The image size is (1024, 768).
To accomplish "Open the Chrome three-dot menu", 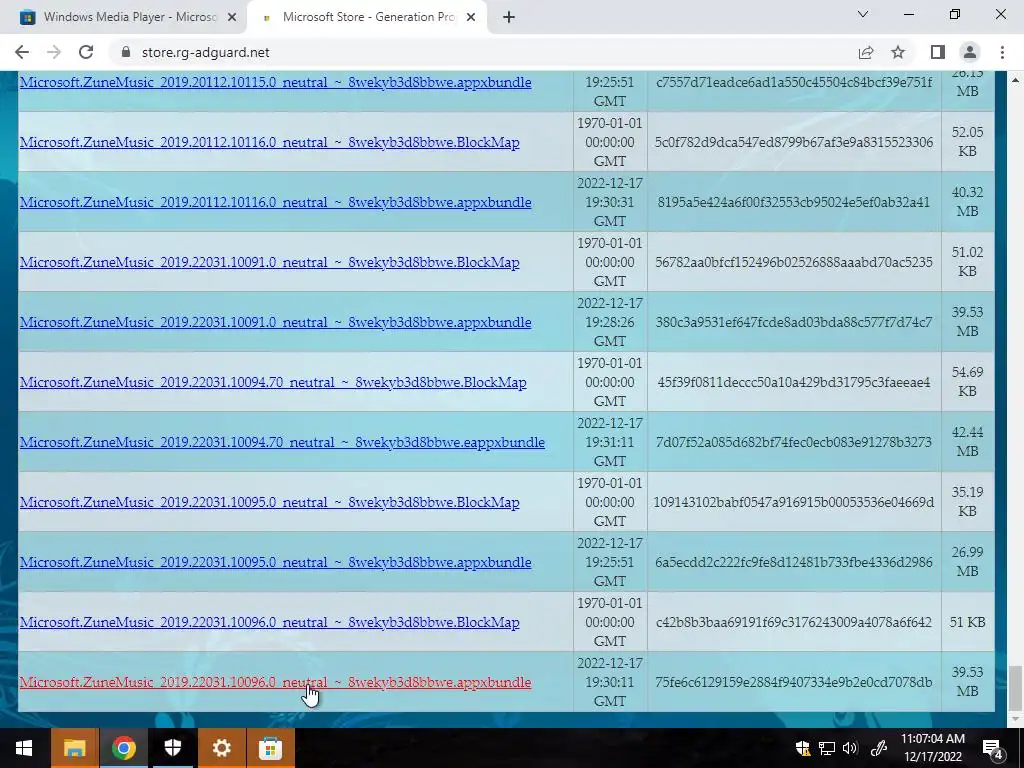I will [x=1002, y=52].
